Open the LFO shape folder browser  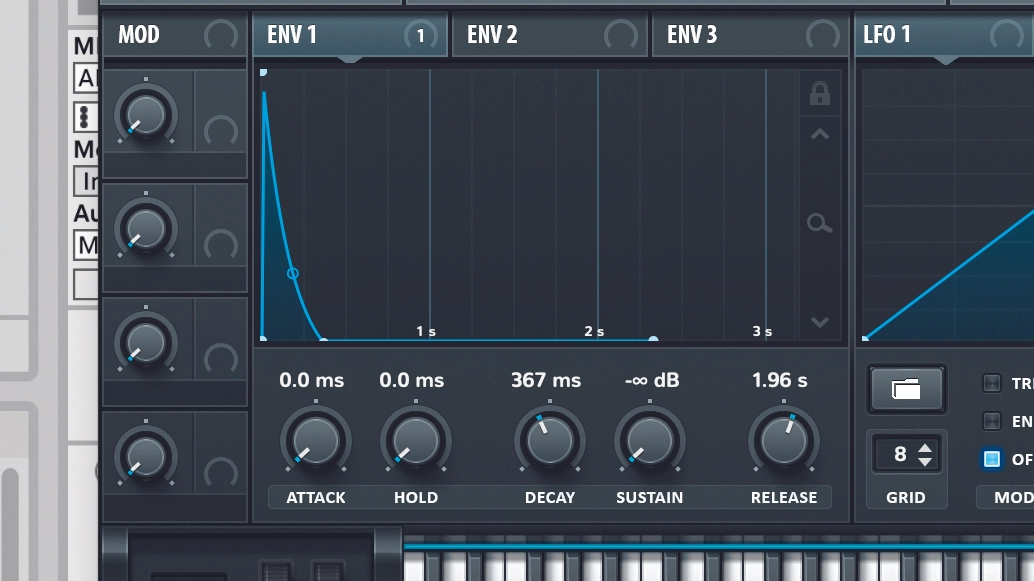click(906, 389)
